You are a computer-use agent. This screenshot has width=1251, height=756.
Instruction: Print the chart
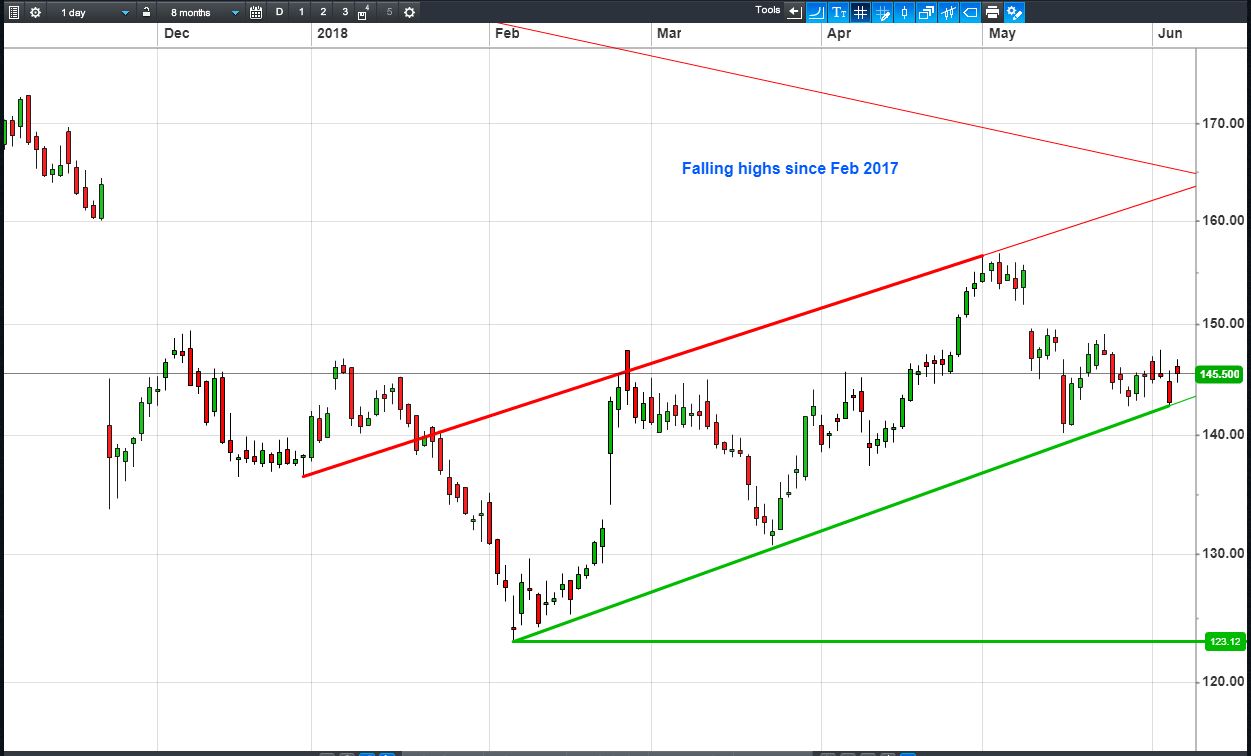click(x=992, y=12)
